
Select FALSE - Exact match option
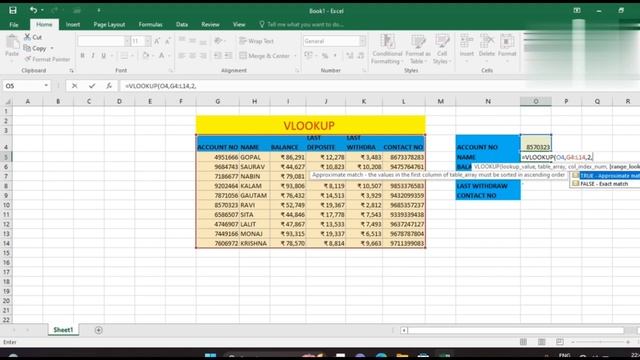click(x=605, y=184)
